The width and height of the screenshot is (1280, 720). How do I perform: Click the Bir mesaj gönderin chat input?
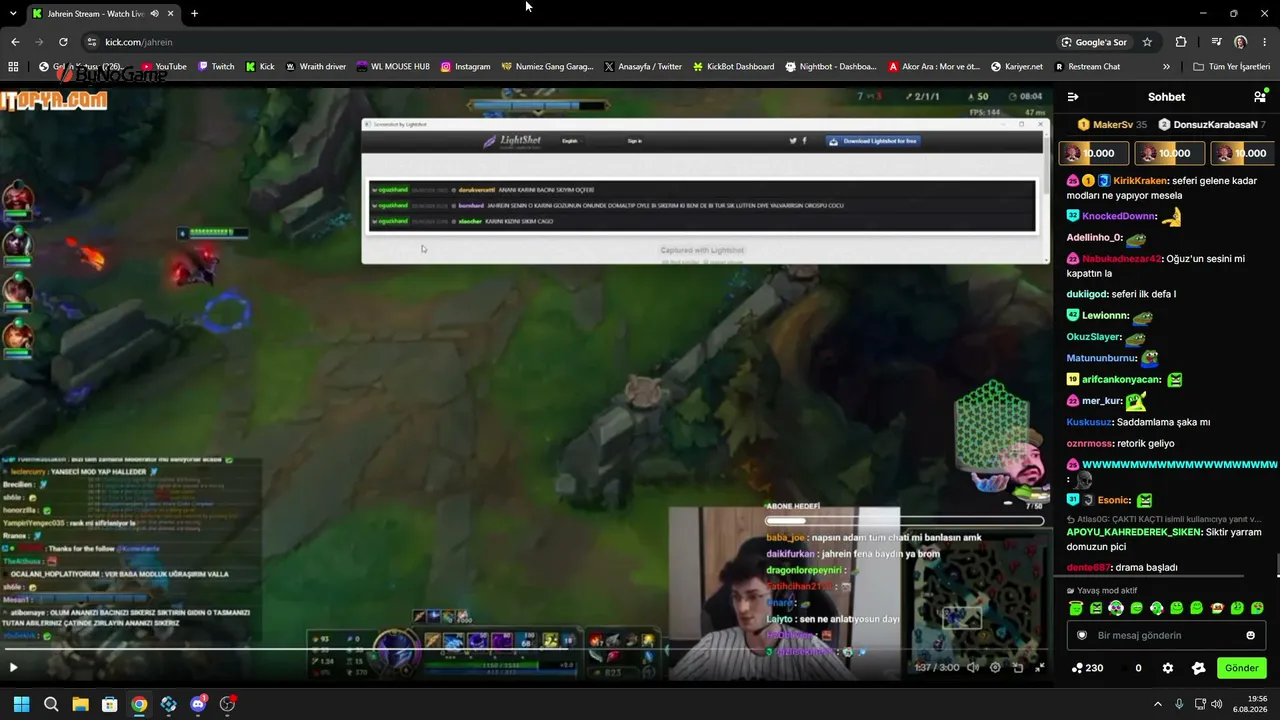click(x=1166, y=635)
